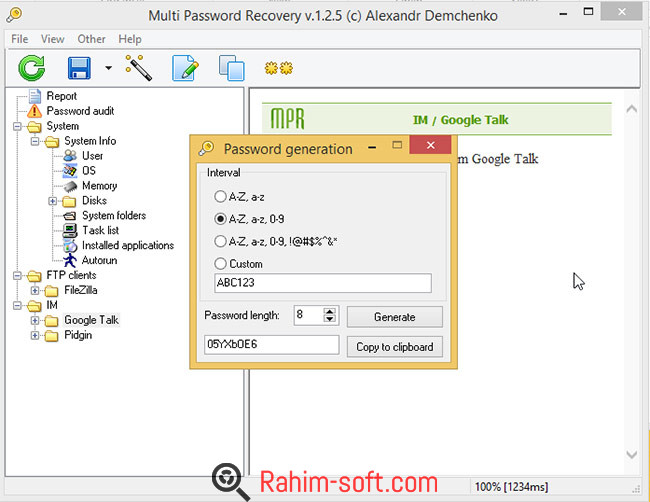This screenshot has width=650, height=502.
Task: Open the Help menu
Action: [x=130, y=39]
